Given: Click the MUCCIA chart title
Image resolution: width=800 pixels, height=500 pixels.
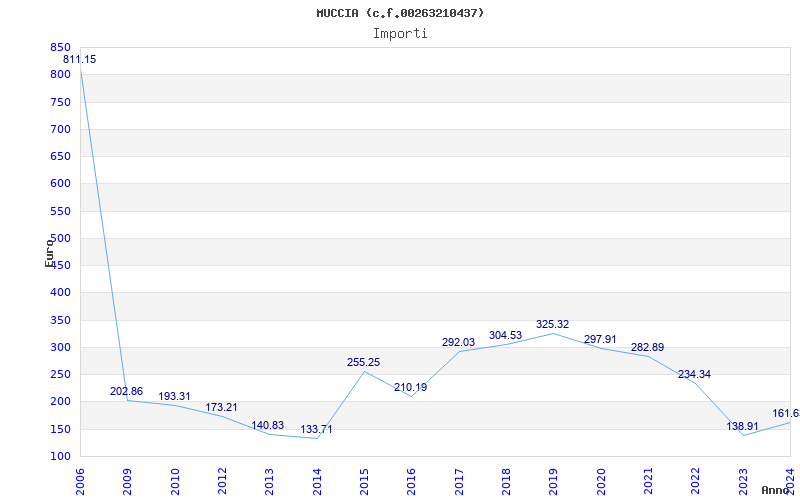Looking at the screenshot, I should coord(400,13).
